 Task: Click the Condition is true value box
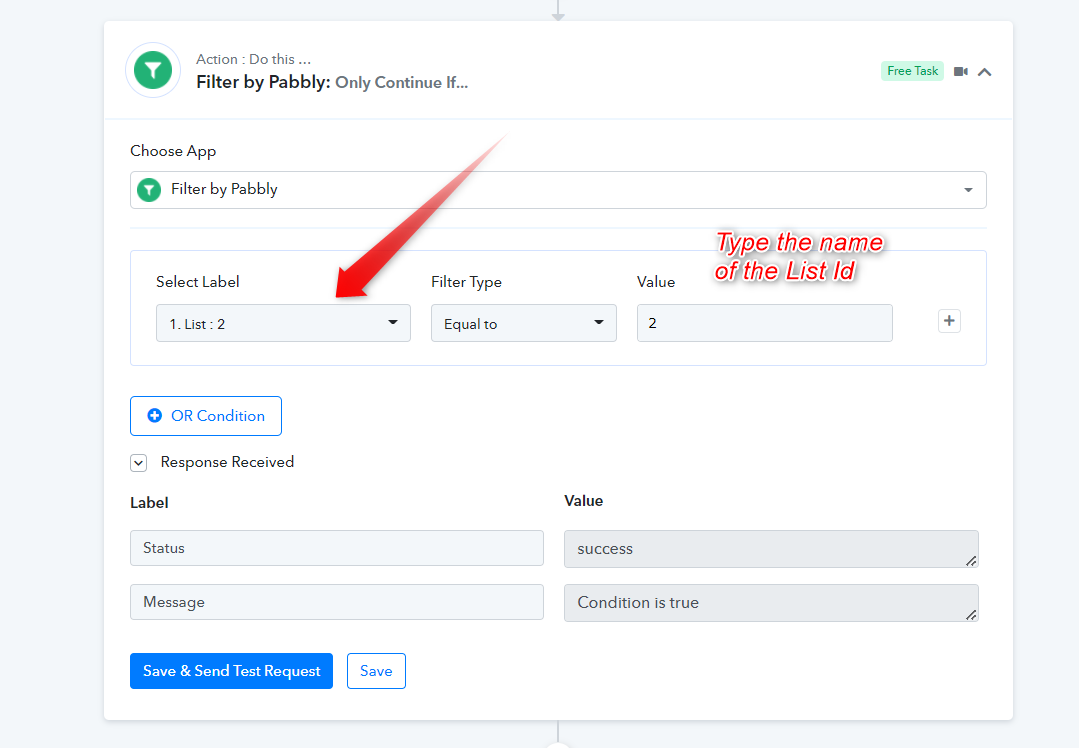(x=771, y=603)
